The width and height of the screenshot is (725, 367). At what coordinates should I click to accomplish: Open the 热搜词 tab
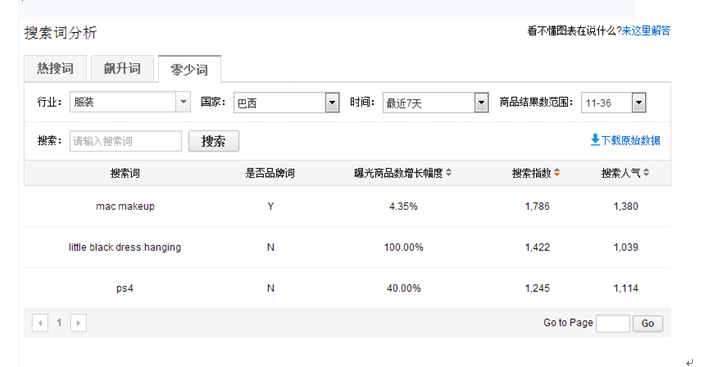55,69
